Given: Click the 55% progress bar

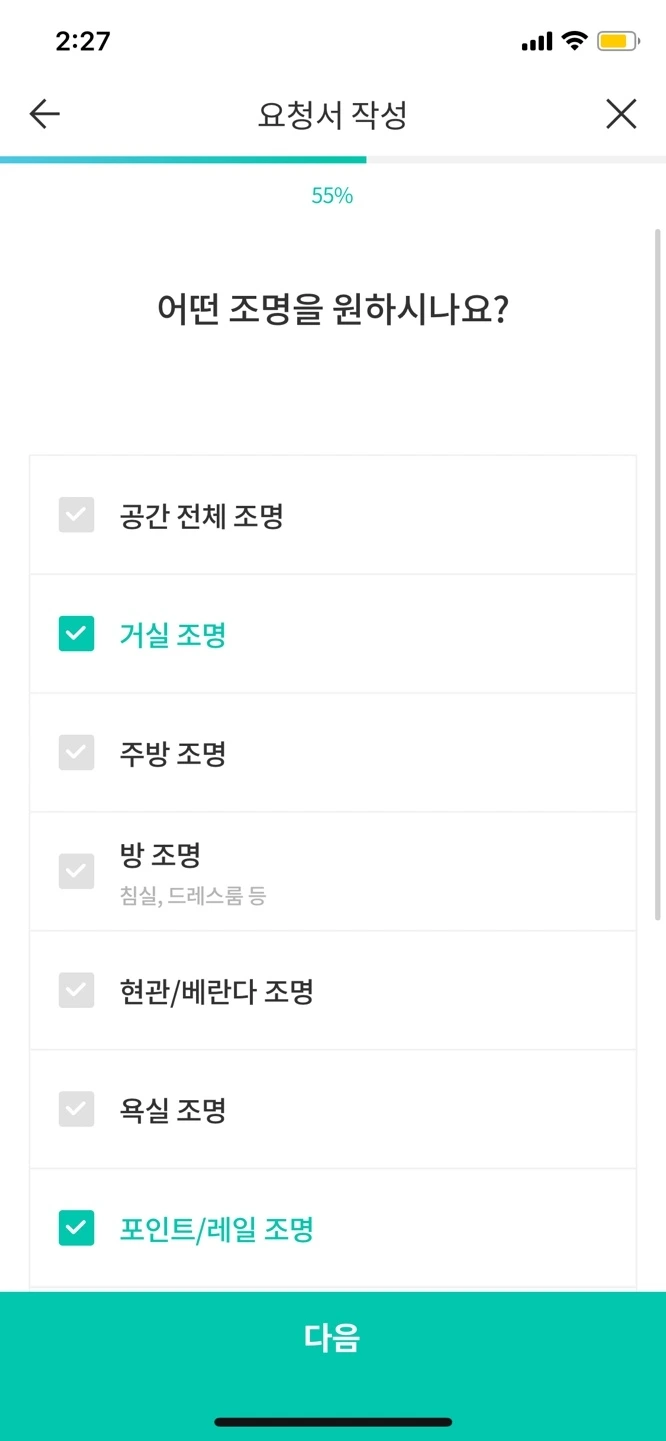Looking at the screenshot, I should [x=333, y=159].
